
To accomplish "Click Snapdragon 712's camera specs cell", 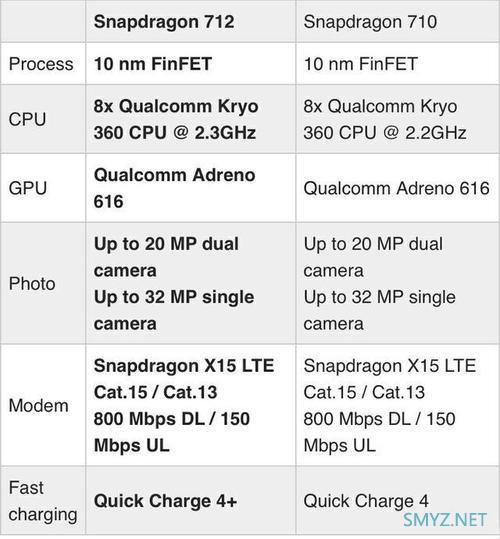I will (191, 284).
